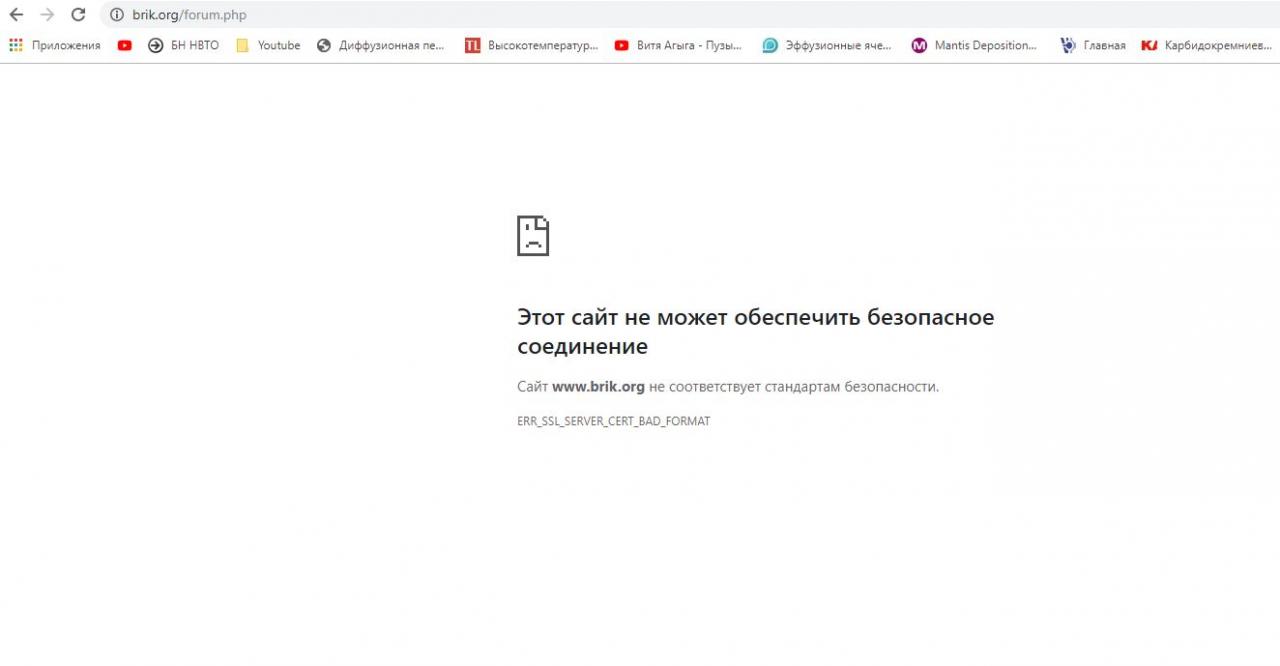Open site info icon in address bar
This screenshot has width=1280, height=666.
[x=116, y=15]
